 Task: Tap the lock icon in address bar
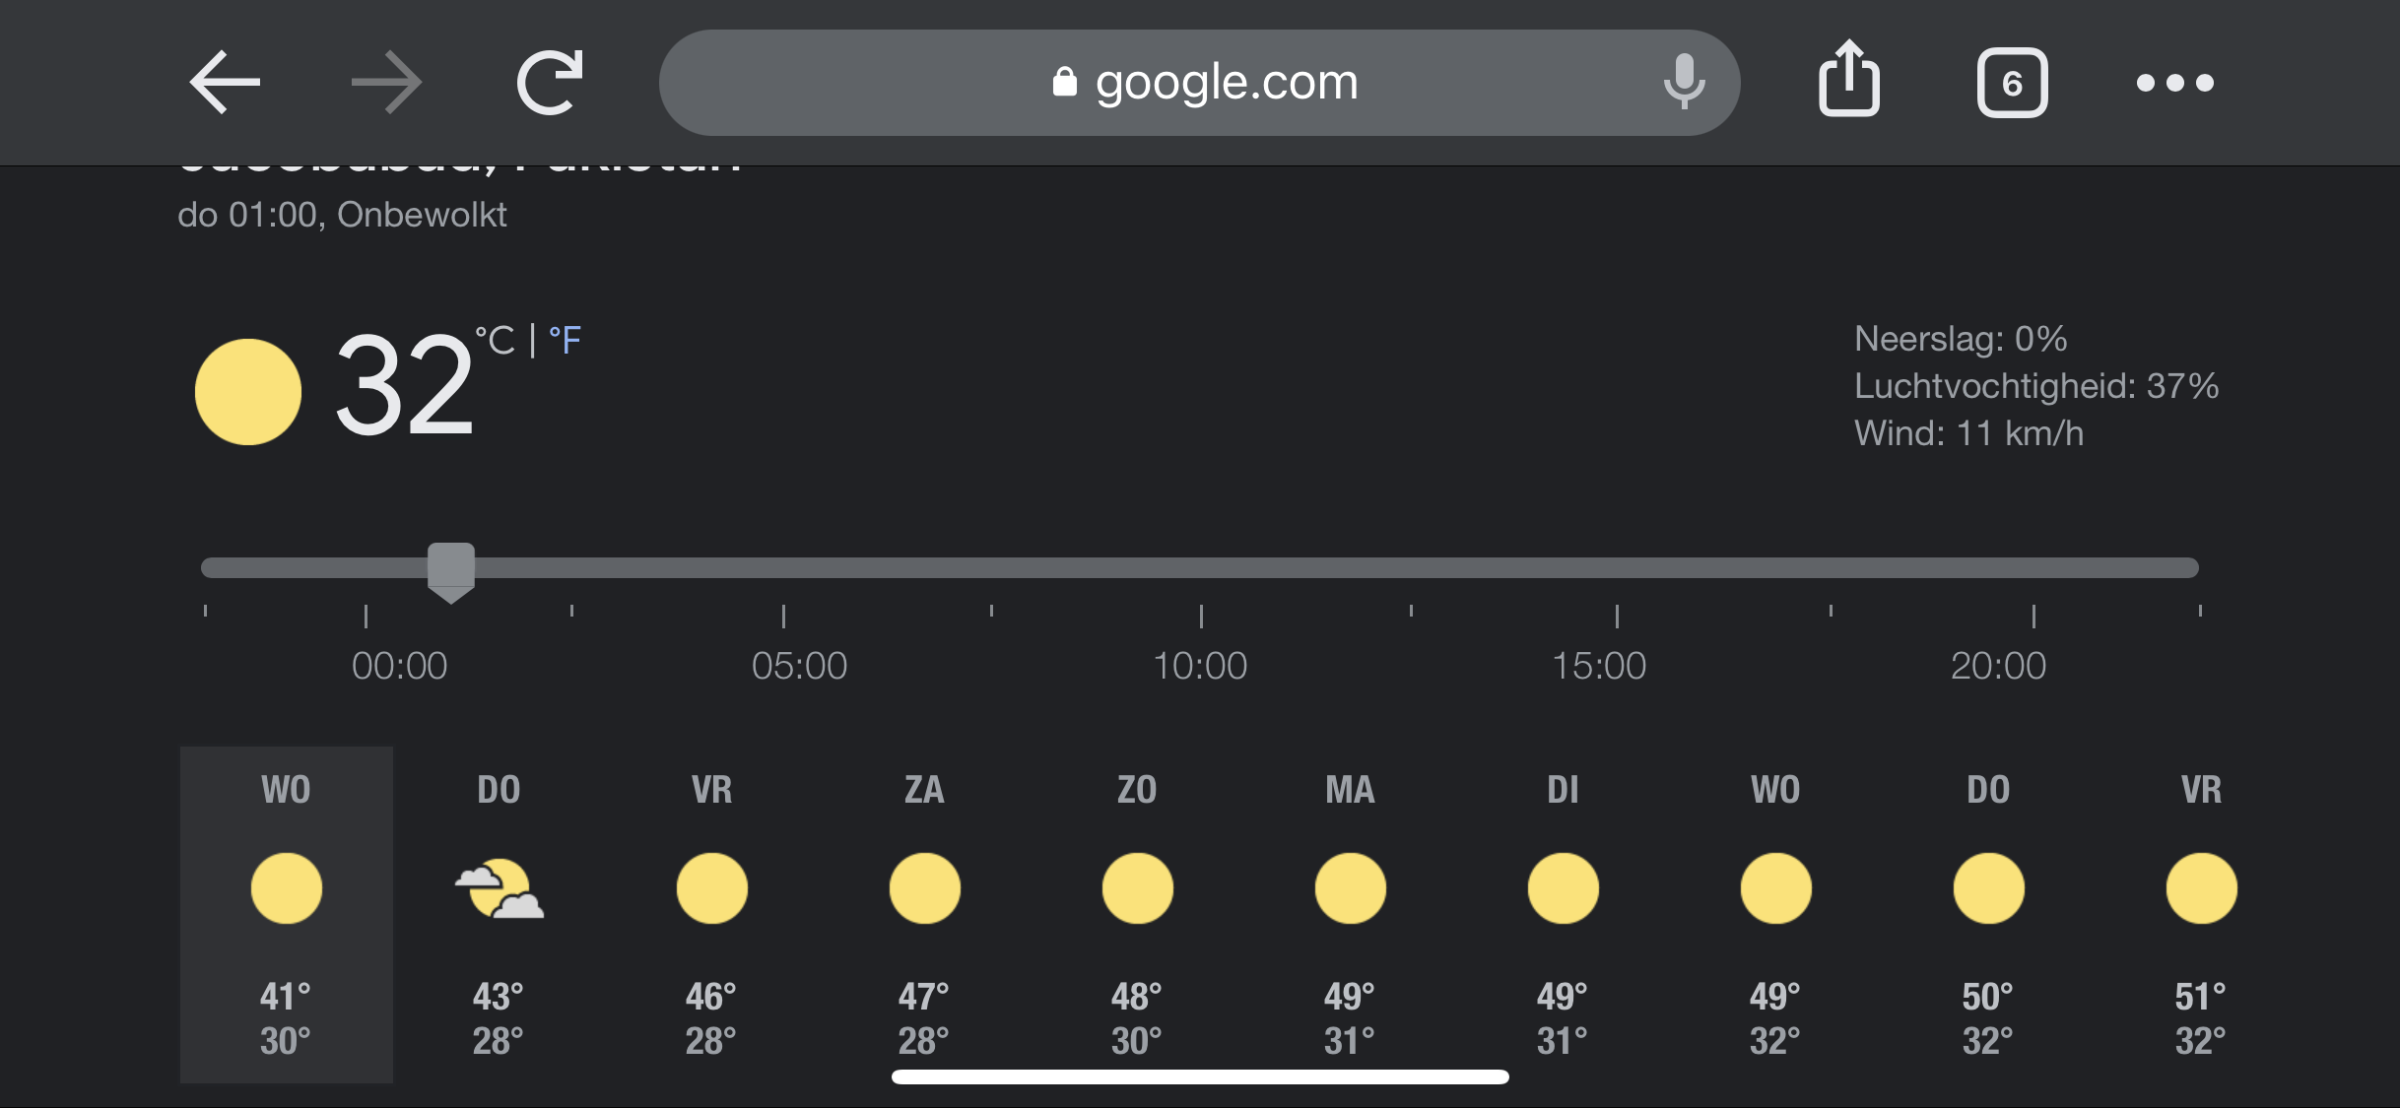[x=1065, y=82]
